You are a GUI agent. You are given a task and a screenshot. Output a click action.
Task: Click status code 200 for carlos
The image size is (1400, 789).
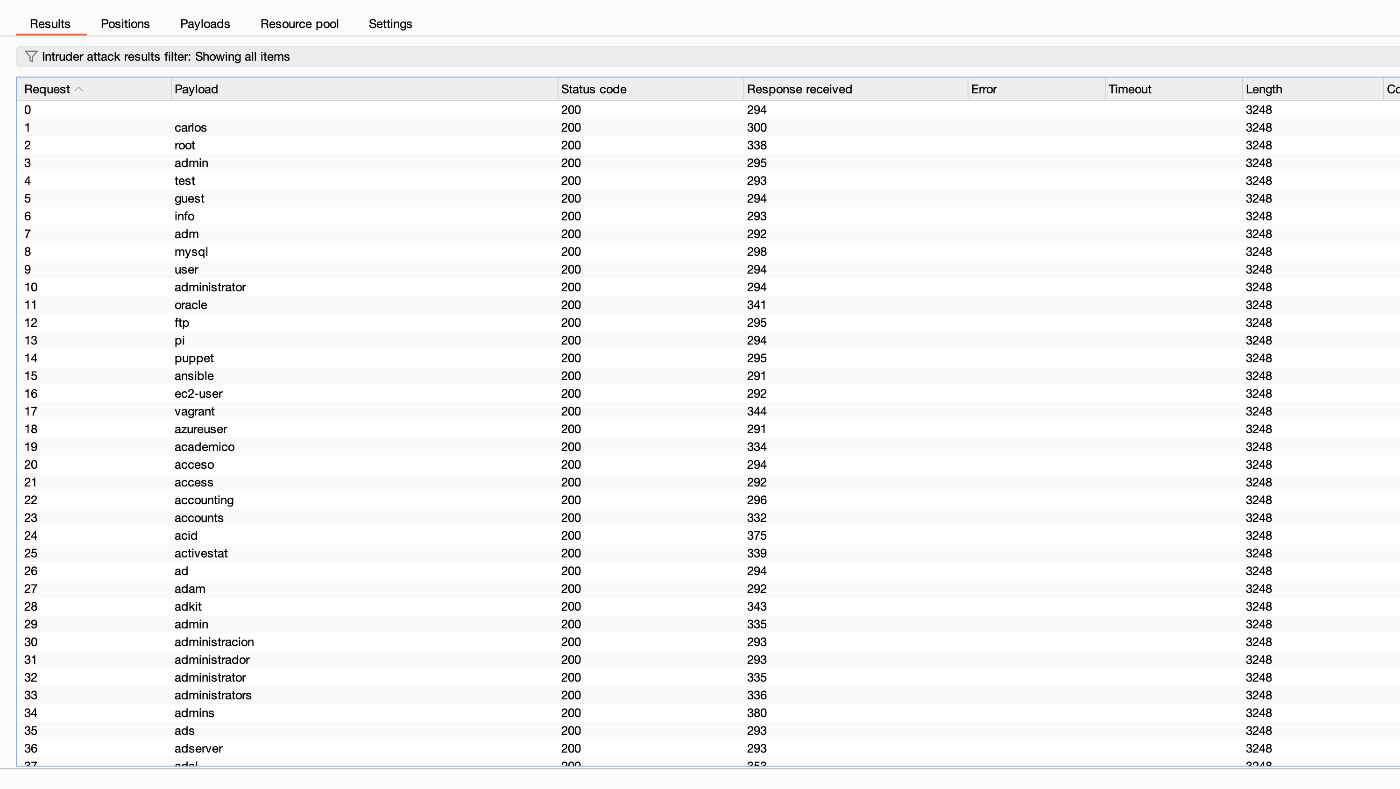571,127
